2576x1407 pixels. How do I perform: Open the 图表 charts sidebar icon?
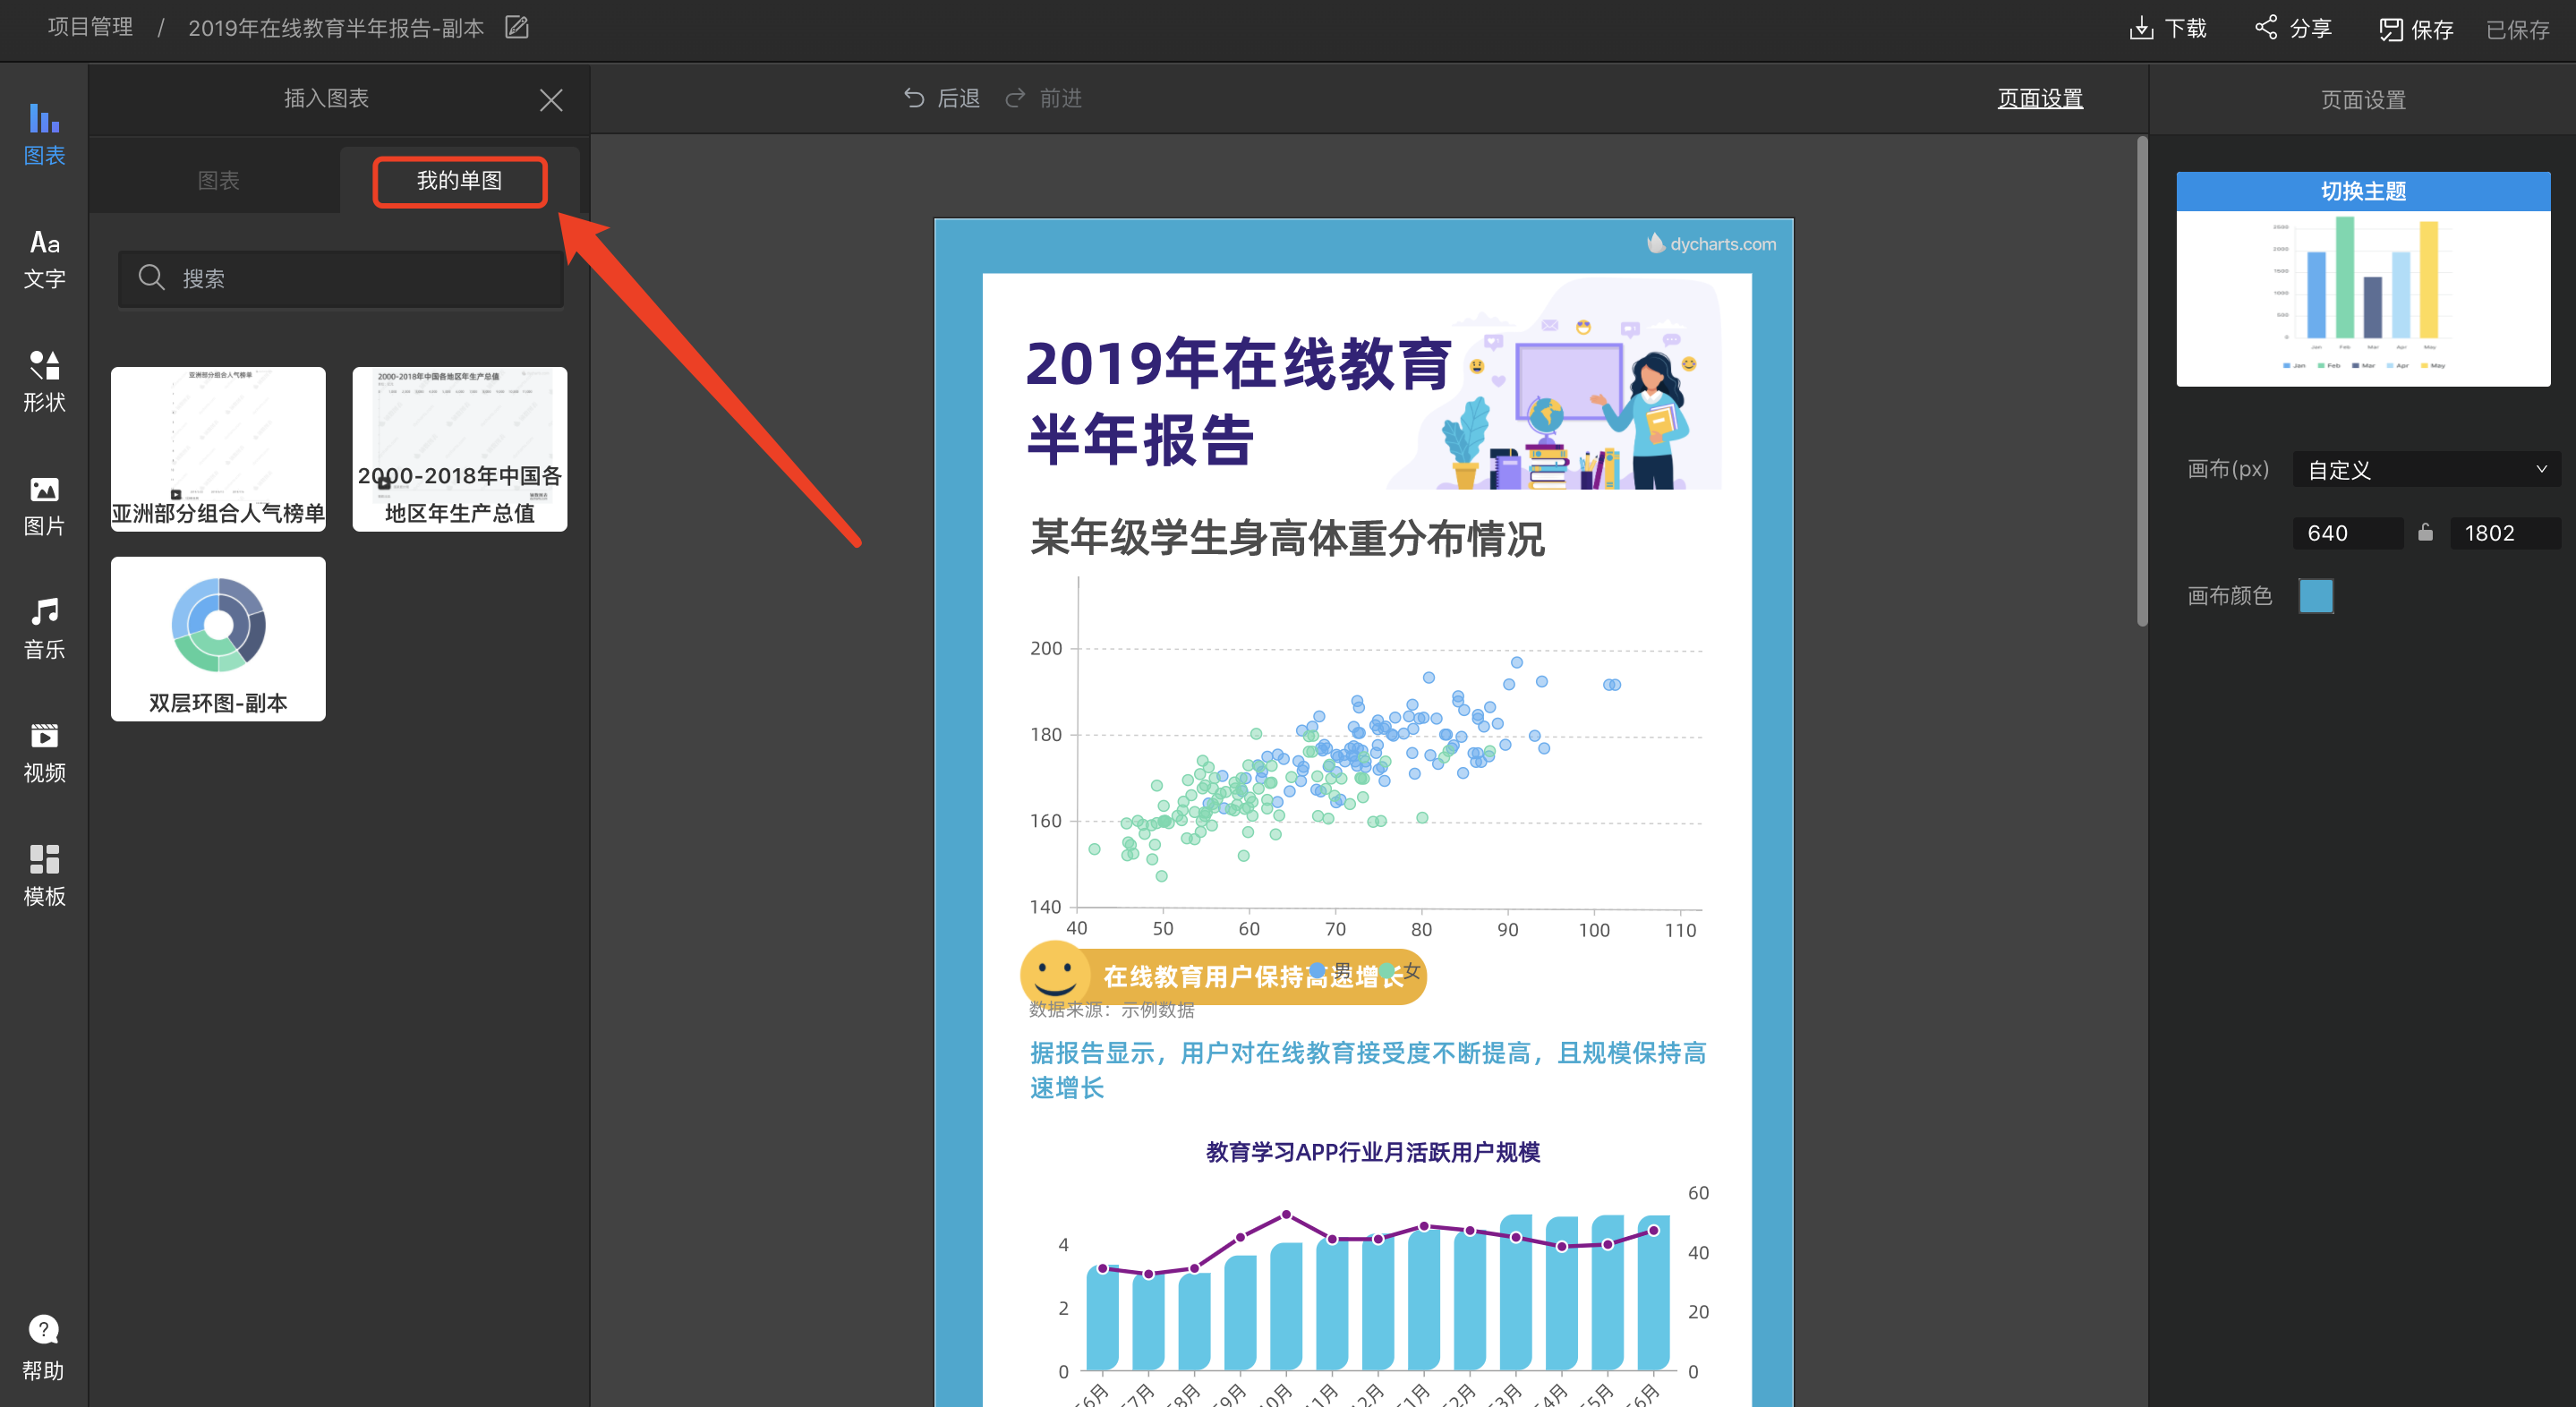44,134
